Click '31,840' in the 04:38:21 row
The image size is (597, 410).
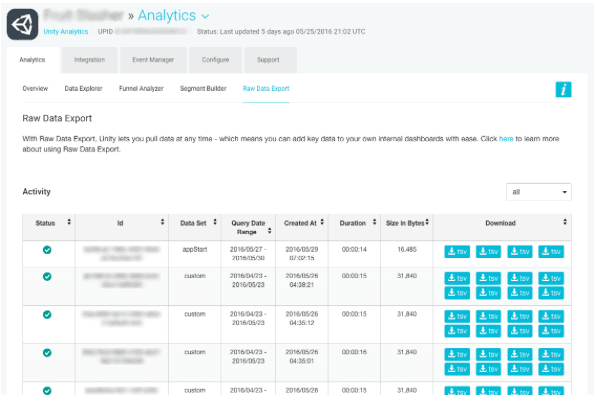coord(407,276)
